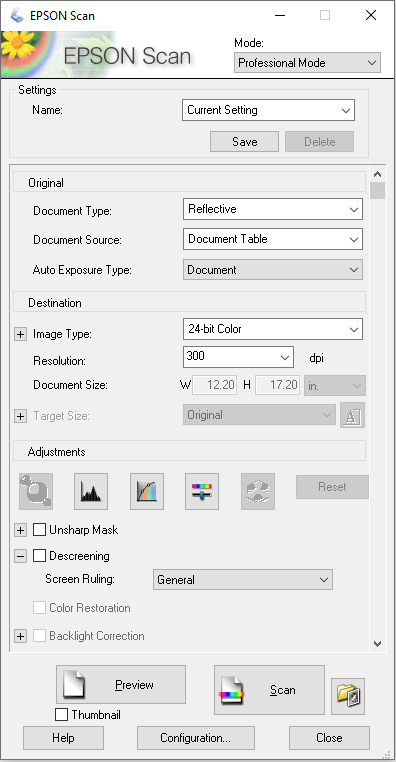Click the scrollbar down arrow
This screenshot has width=396, height=762.
(x=378, y=643)
